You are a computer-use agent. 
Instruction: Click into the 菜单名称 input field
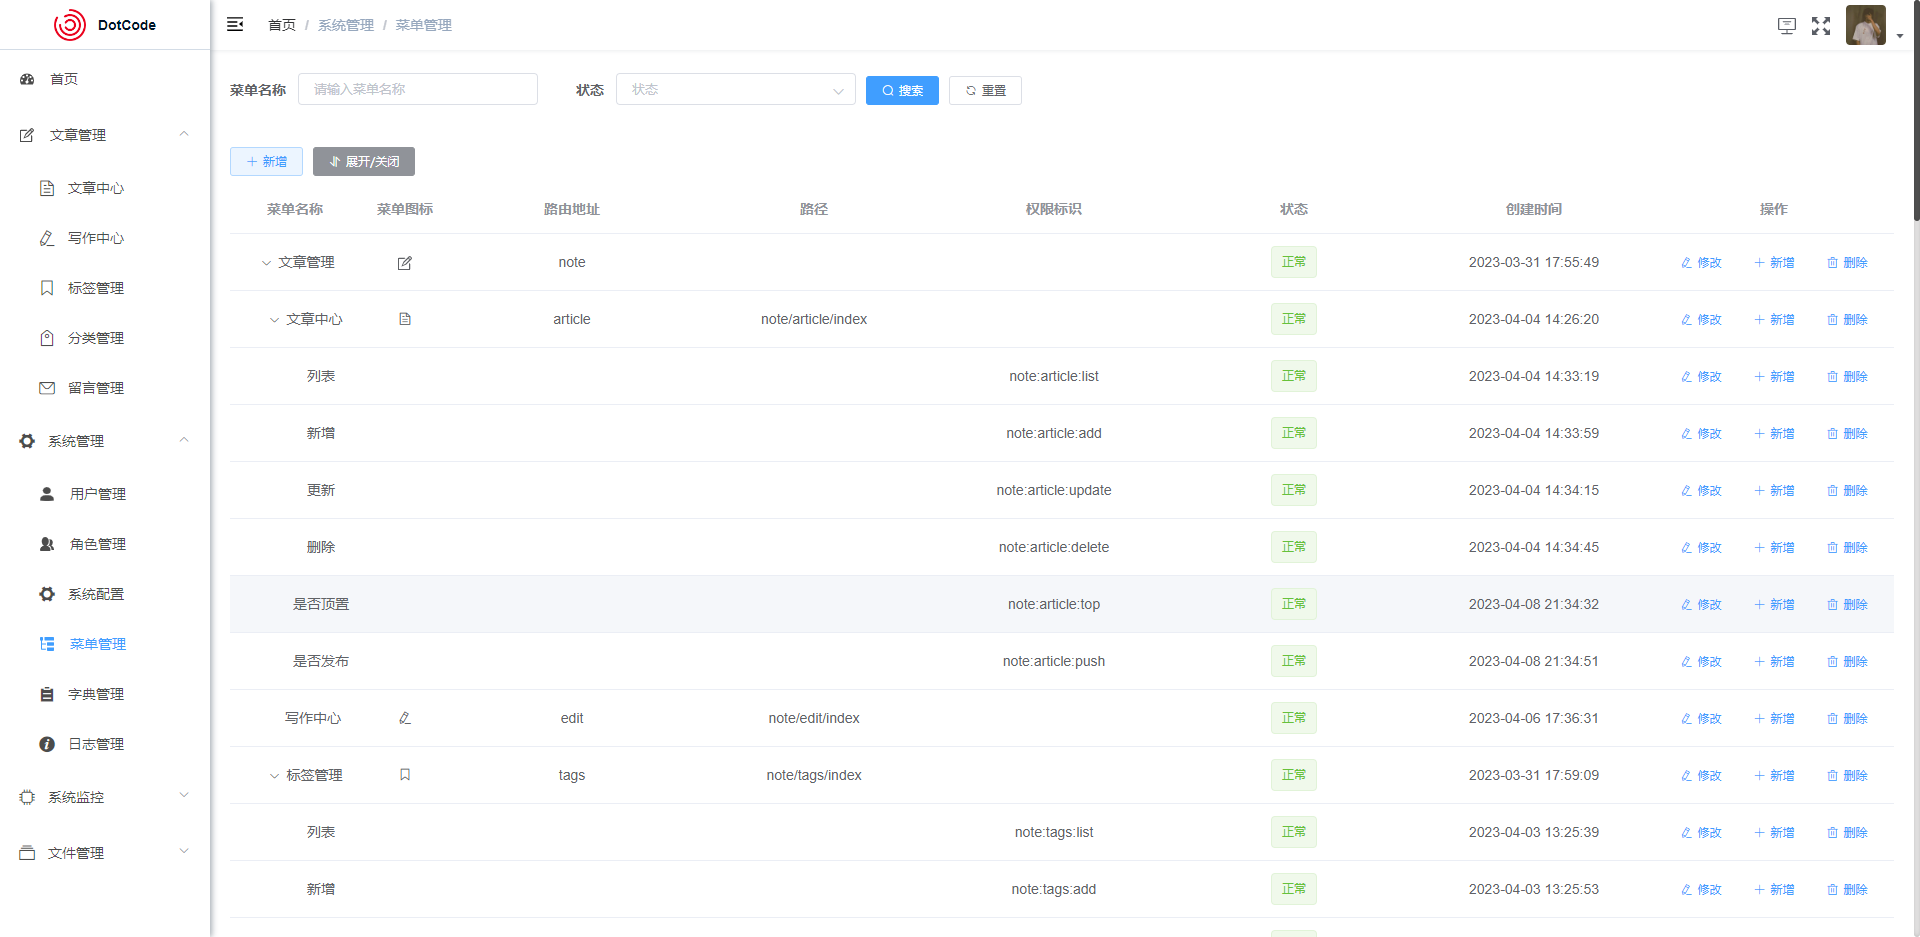point(417,90)
